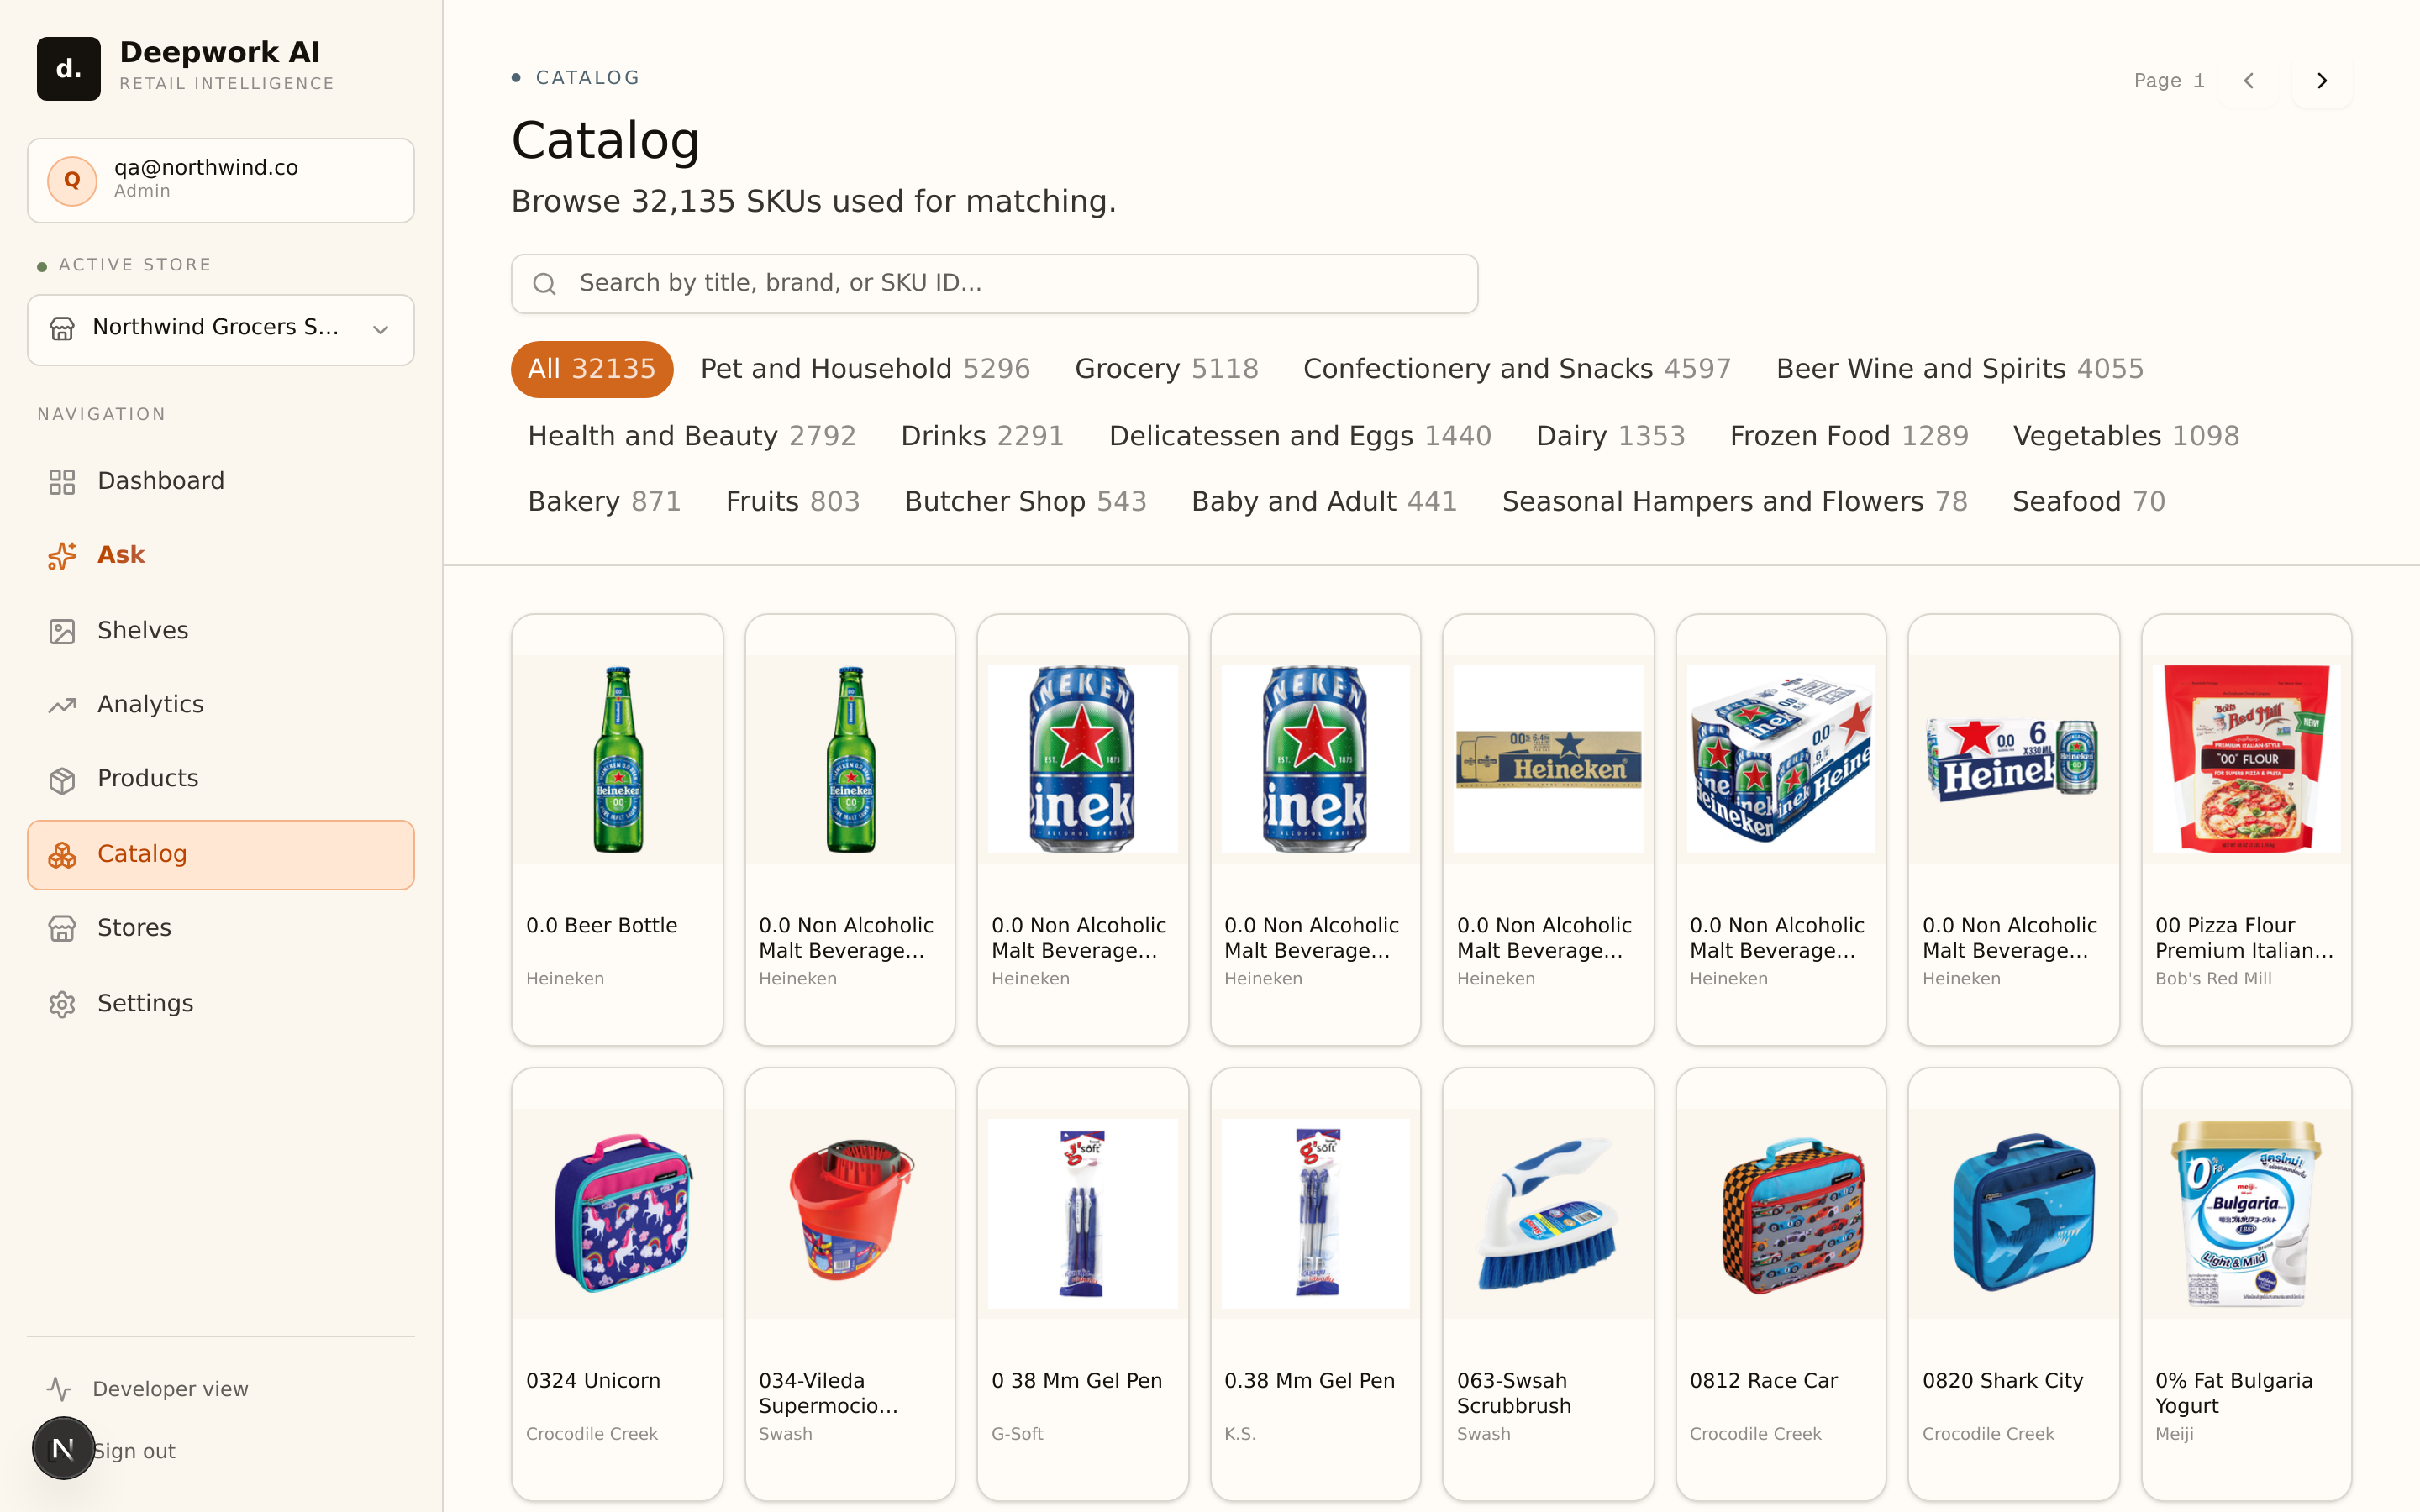Filter by Beer Wine and Spirits
The image size is (2420, 1512).
point(1960,369)
